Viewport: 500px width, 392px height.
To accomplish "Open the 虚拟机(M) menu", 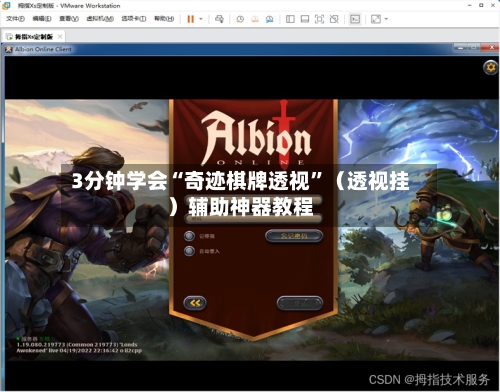I will tap(100, 19).
